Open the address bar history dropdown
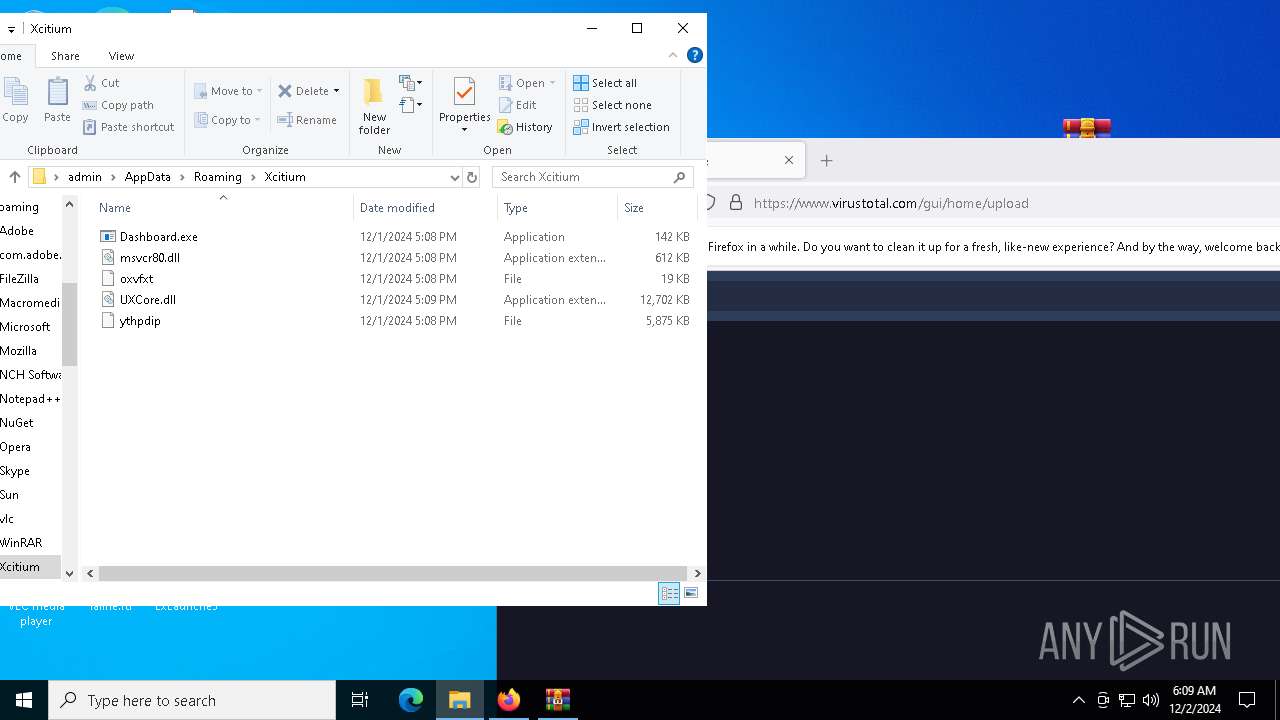This screenshot has width=1280, height=720. pos(455,177)
